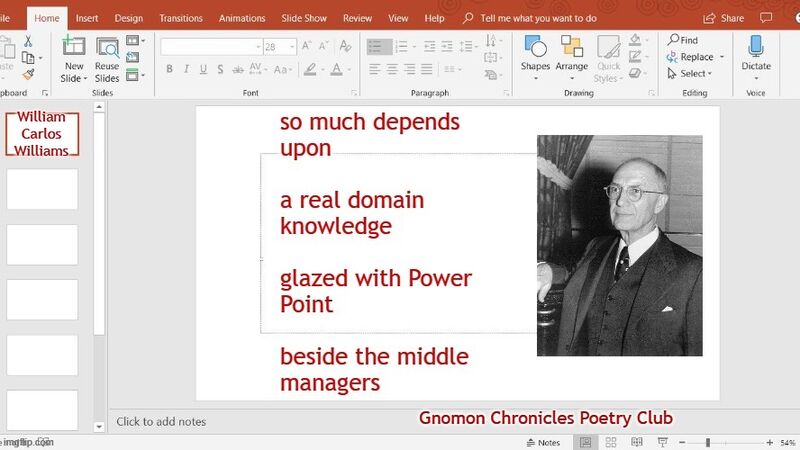Decrease font size with the smaller A icon

(323, 46)
